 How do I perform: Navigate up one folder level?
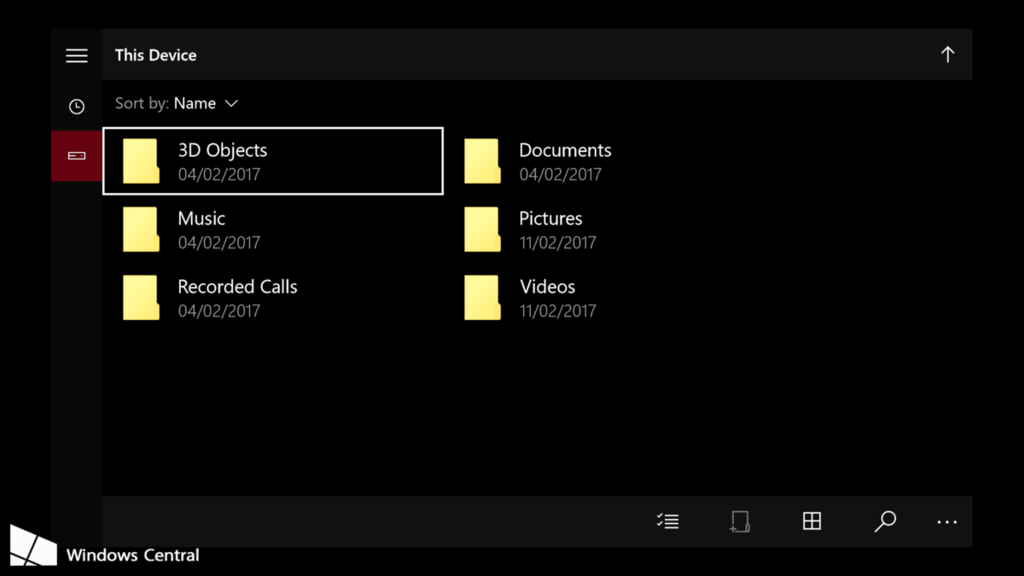[x=947, y=54]
